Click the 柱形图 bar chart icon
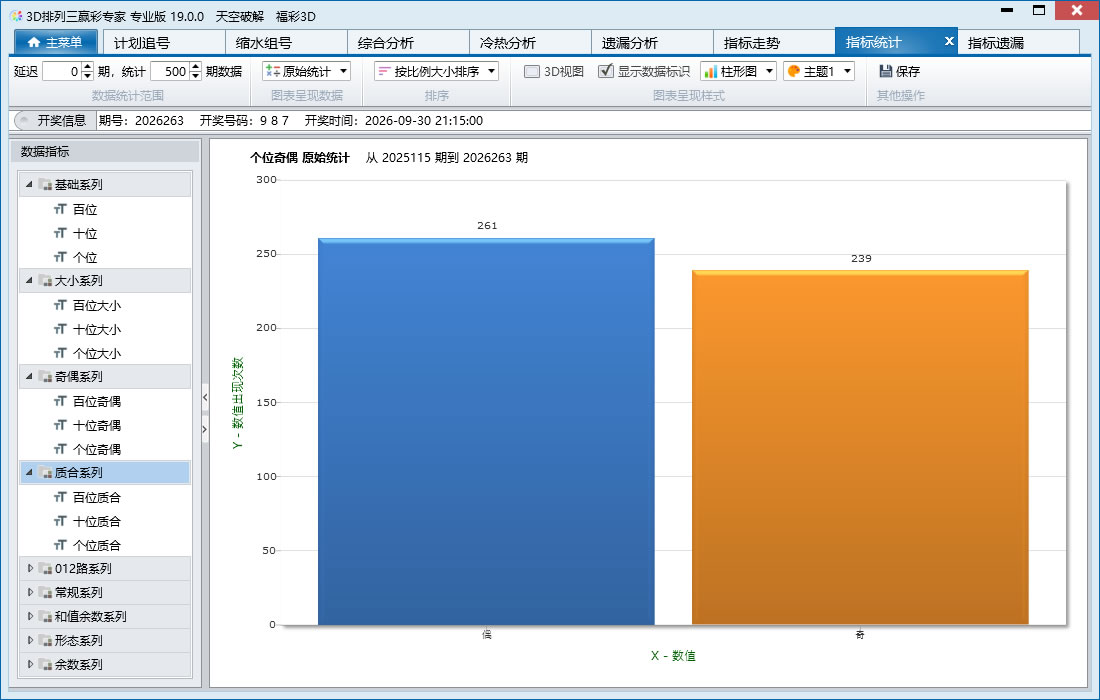The height and width of the screenshot is (700, 1100). pos(711,72)
